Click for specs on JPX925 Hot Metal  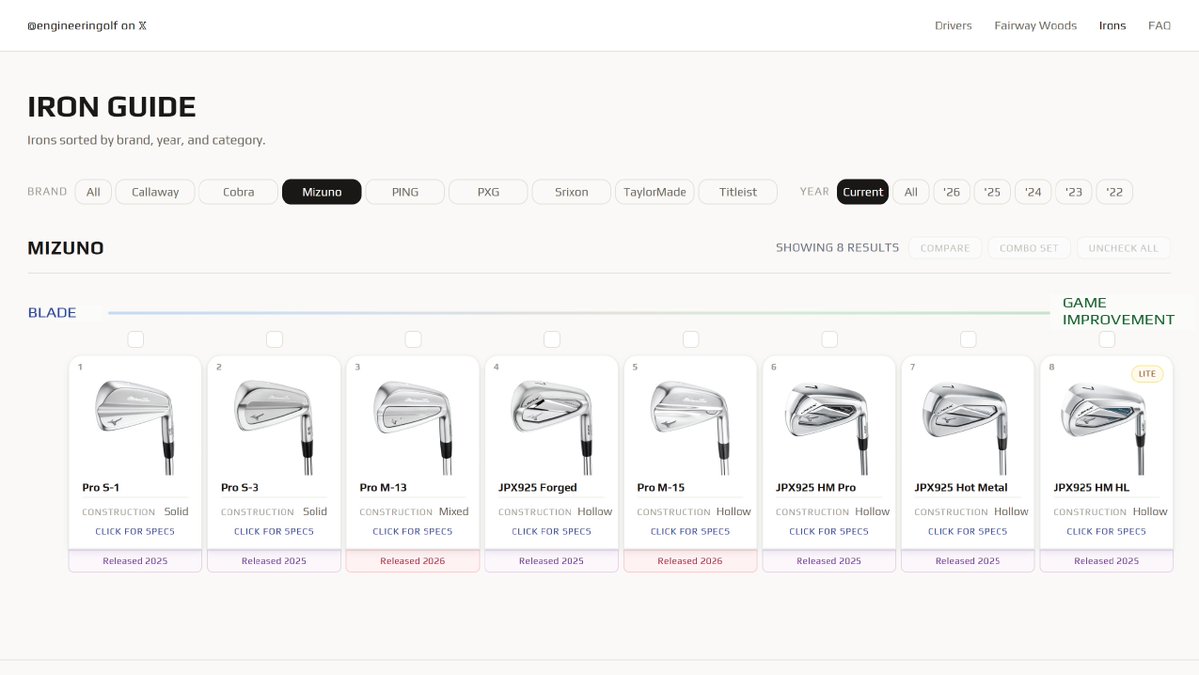[x=968, y=531]
